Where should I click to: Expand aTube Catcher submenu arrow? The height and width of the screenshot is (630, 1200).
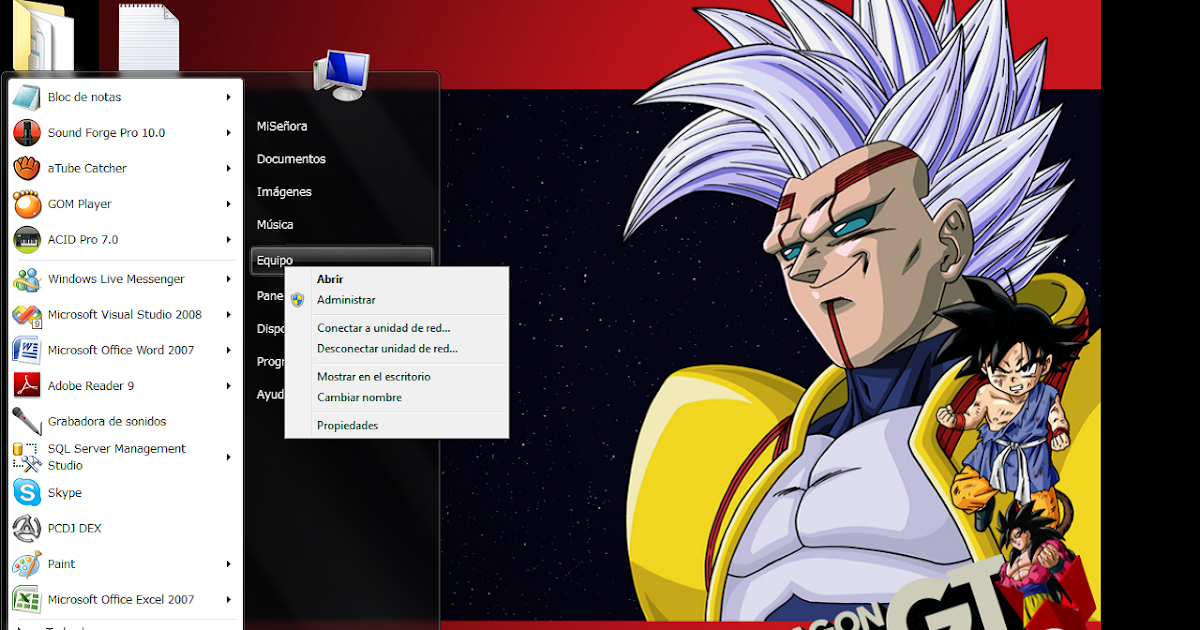pos(229,168)
